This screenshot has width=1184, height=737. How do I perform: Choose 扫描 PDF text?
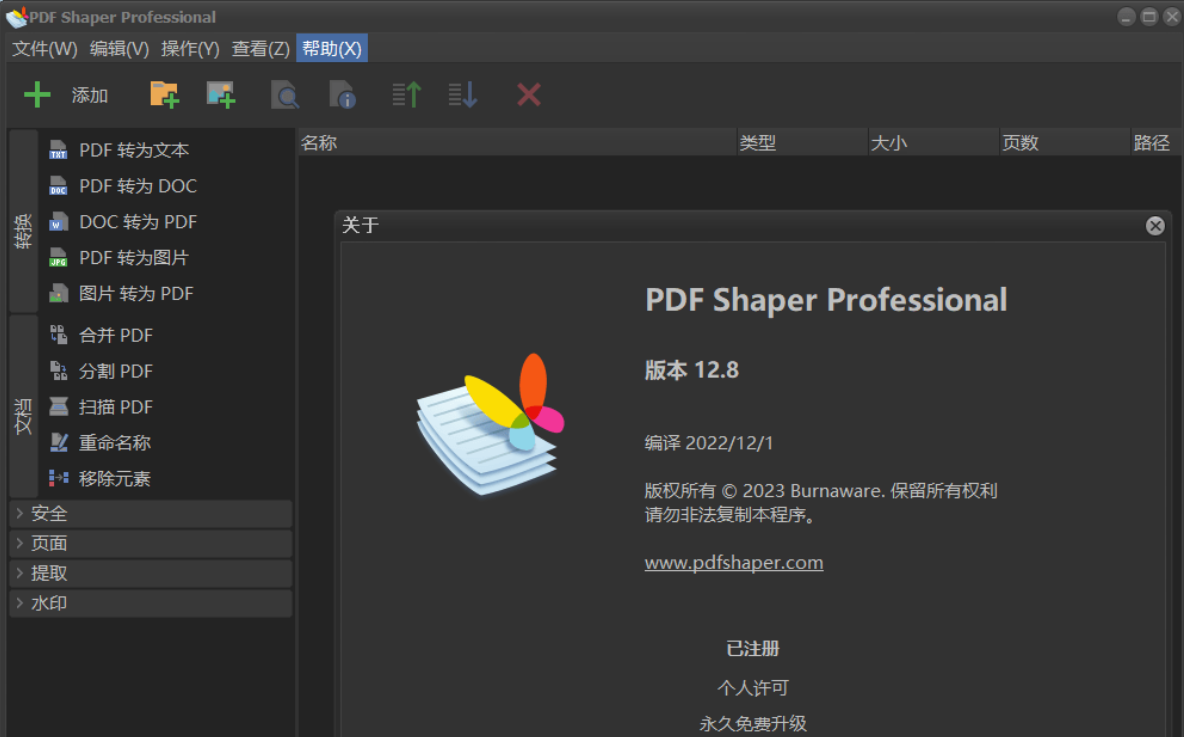(116, 406)
